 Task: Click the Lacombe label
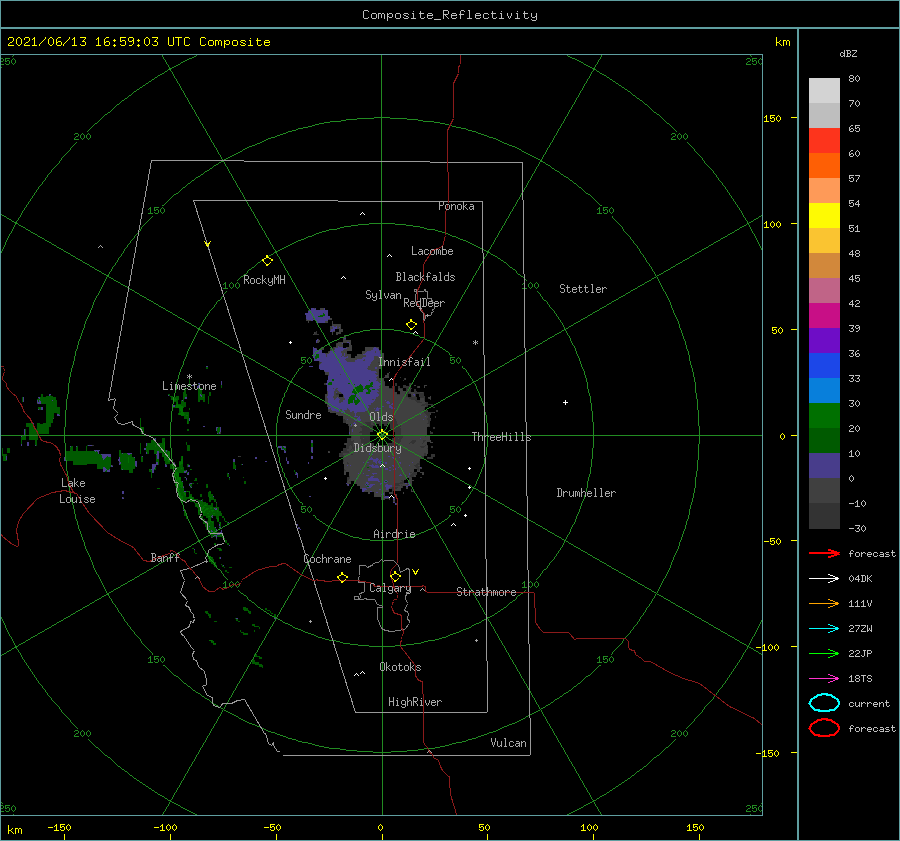(432, 251)
